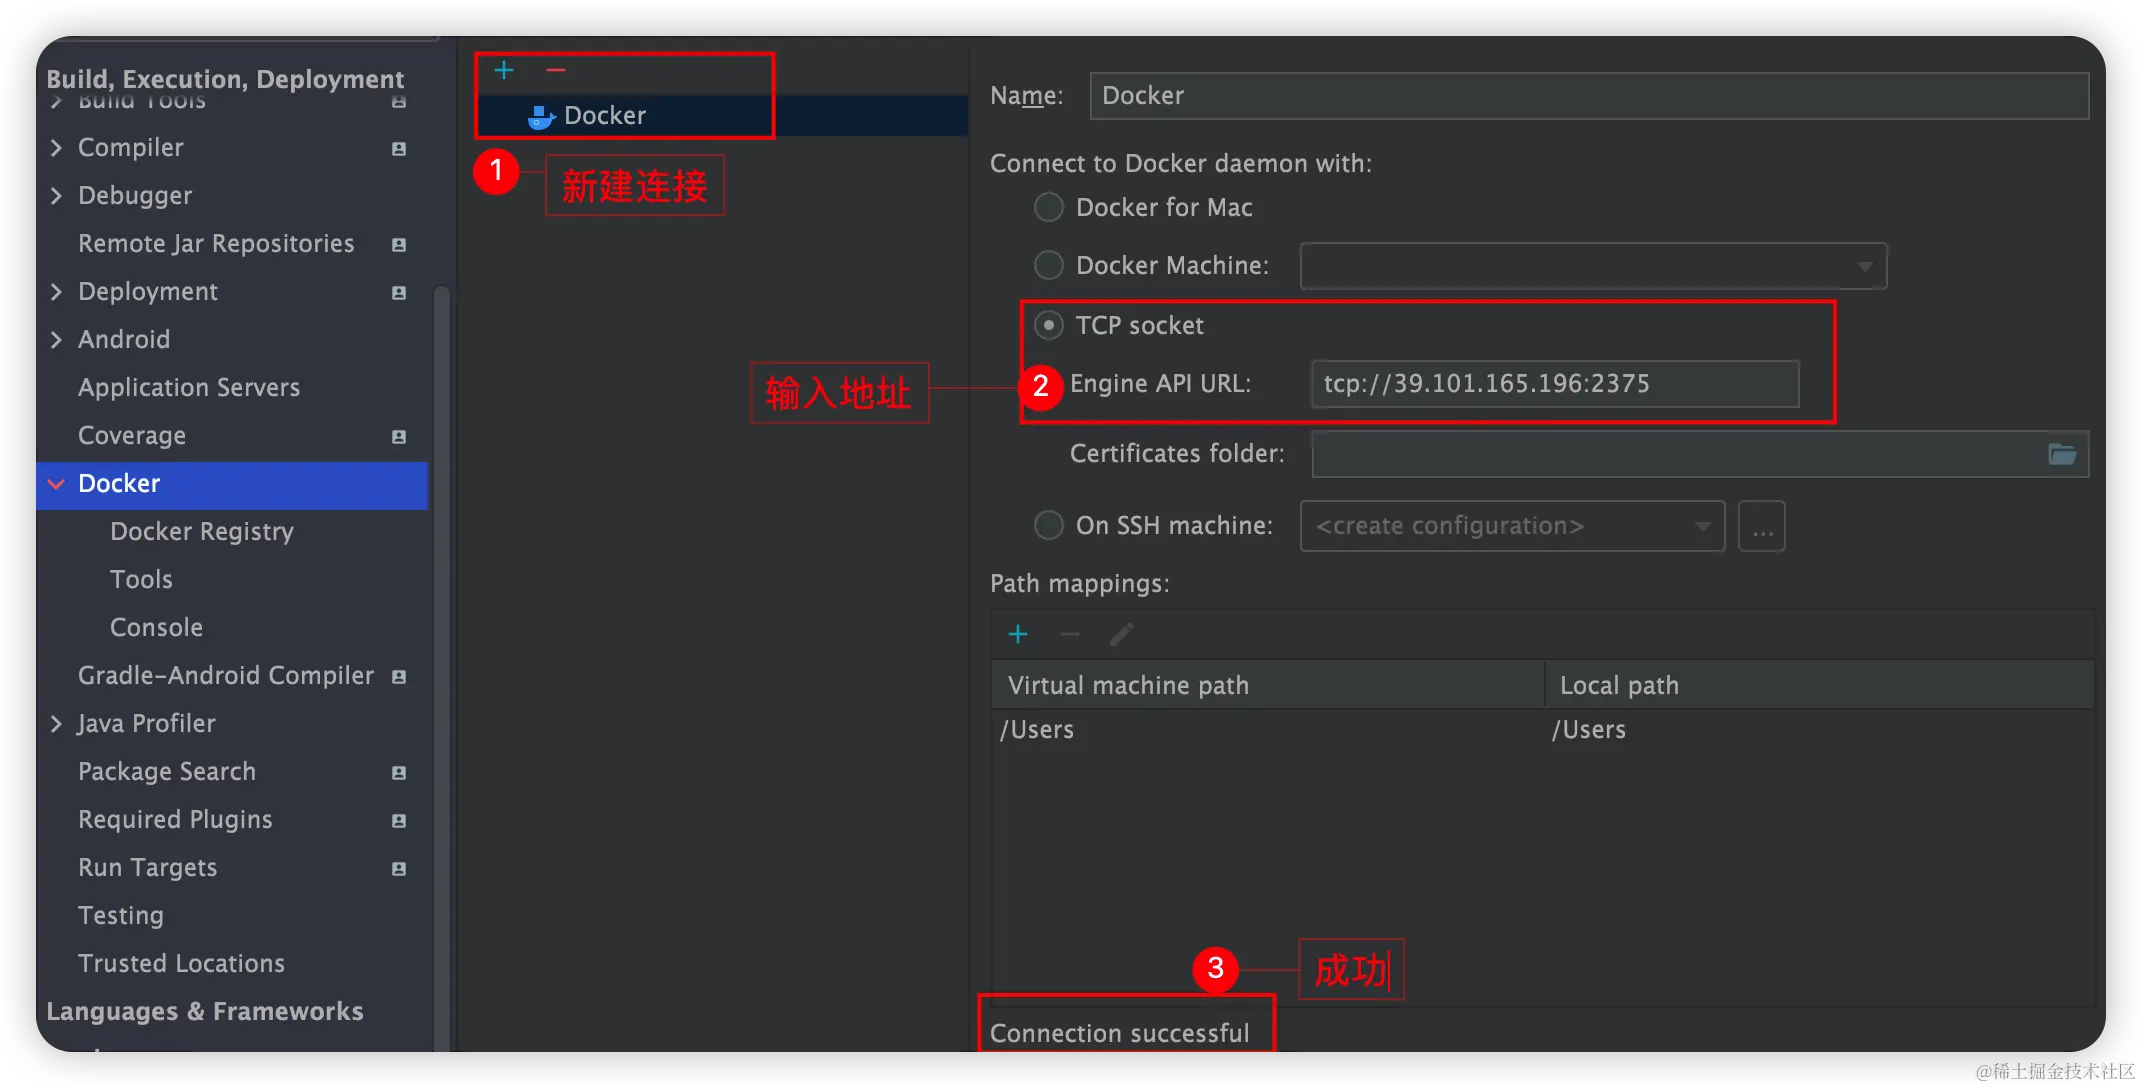Image resolution: width=2142 pixels, height=1088 pixels.
Task: Click project-level icon beside Compiler setting
Action: pos(399,148)
